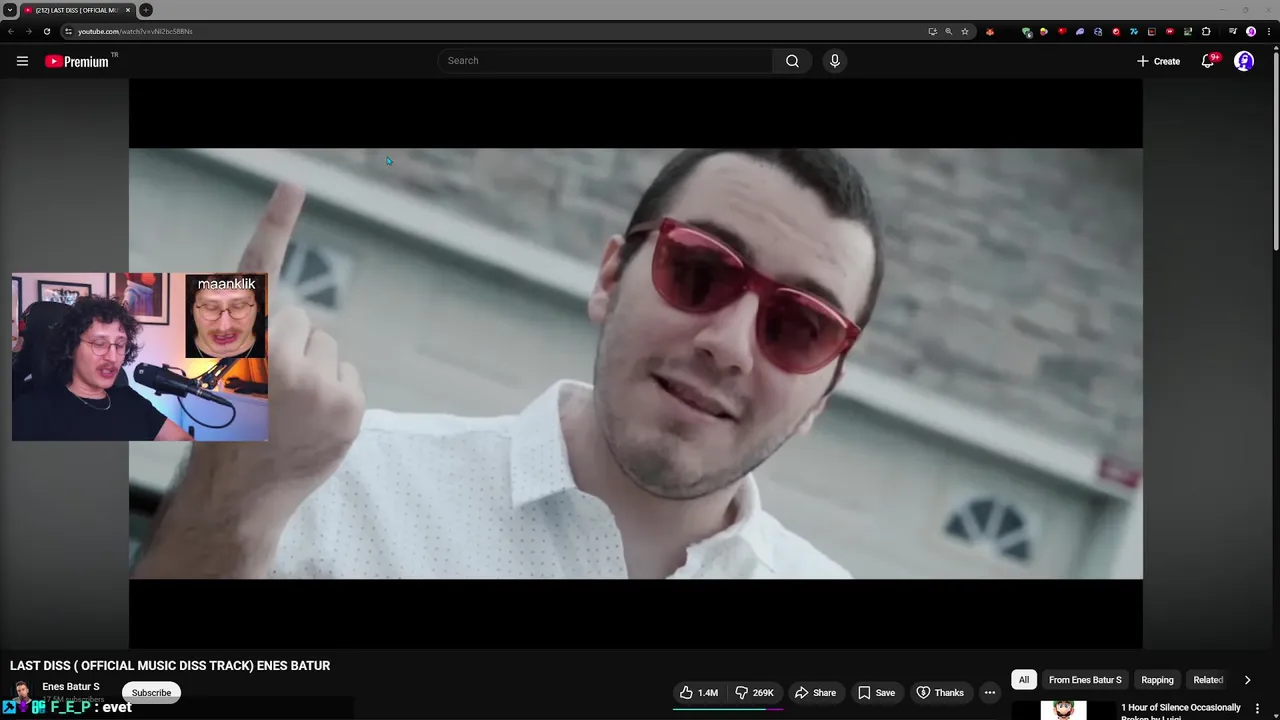Reload the page in the browser
Screen dimensions: 1280x720
pyautogui.click(x=46, y=31)
